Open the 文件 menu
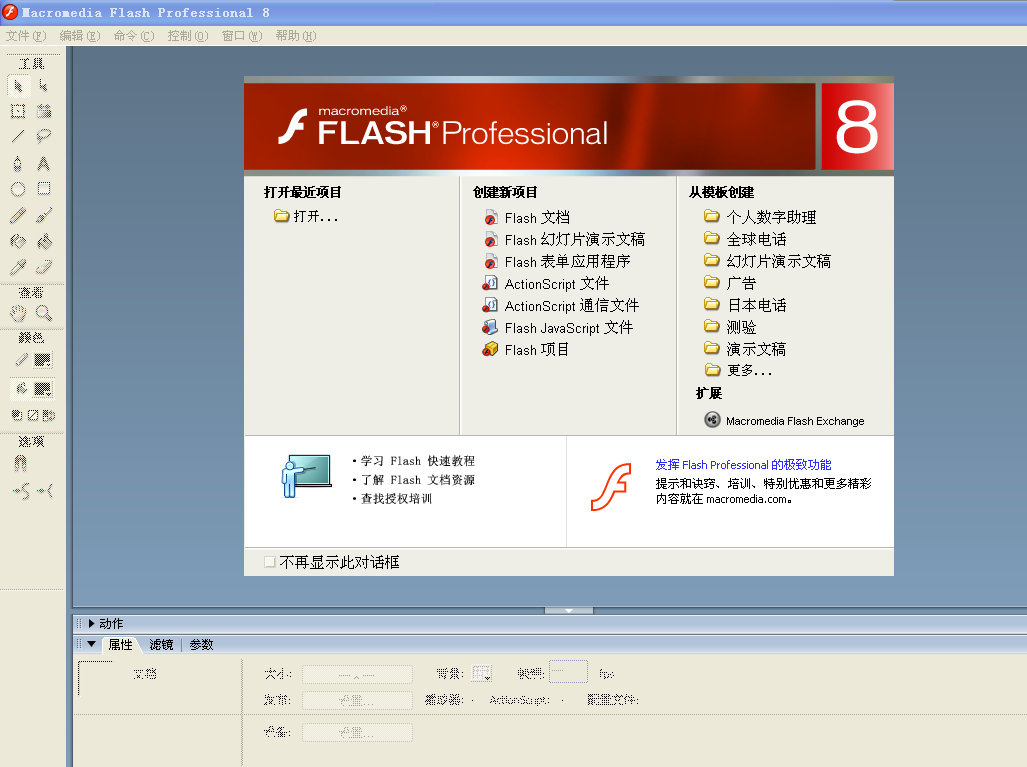The image size is (1027, 767). [25, 35]
